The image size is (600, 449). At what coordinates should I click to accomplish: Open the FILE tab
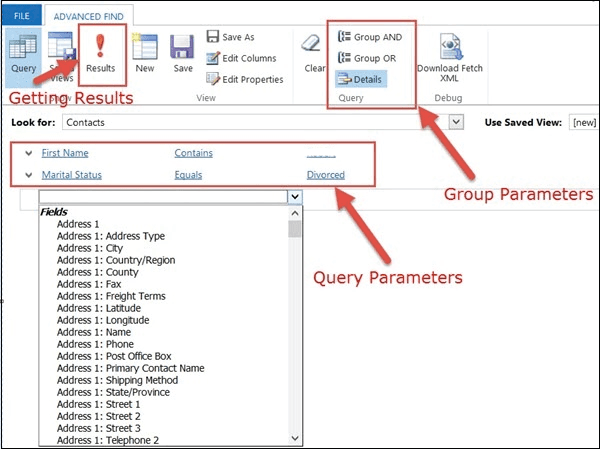click(x=21, y=16)
